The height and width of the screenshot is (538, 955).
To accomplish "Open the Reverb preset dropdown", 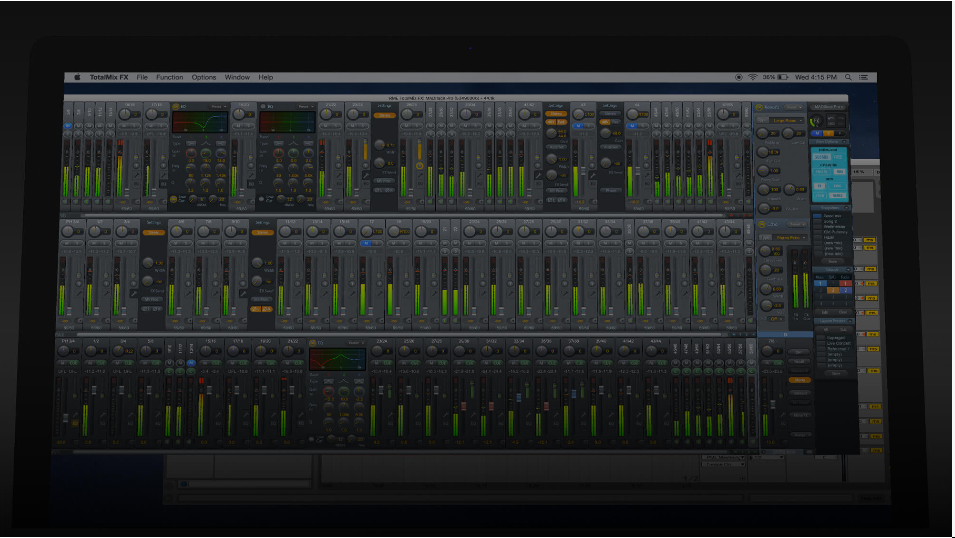I will 794,107.
